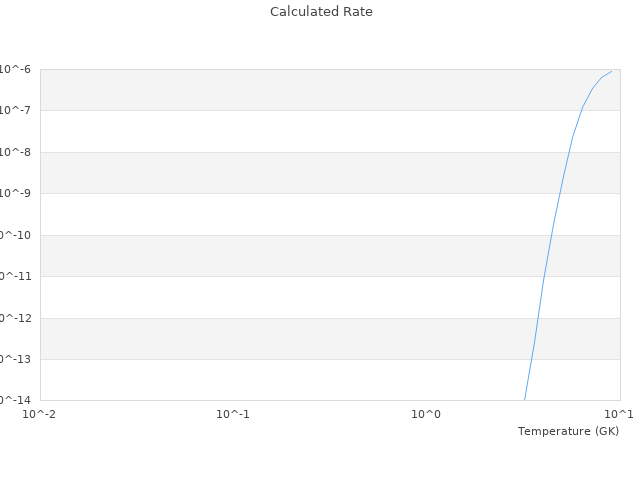The image size is (640, 480).
Task: Click the 'Temperature (GK)' x-axis title
Action: click(x=568, y=431)
